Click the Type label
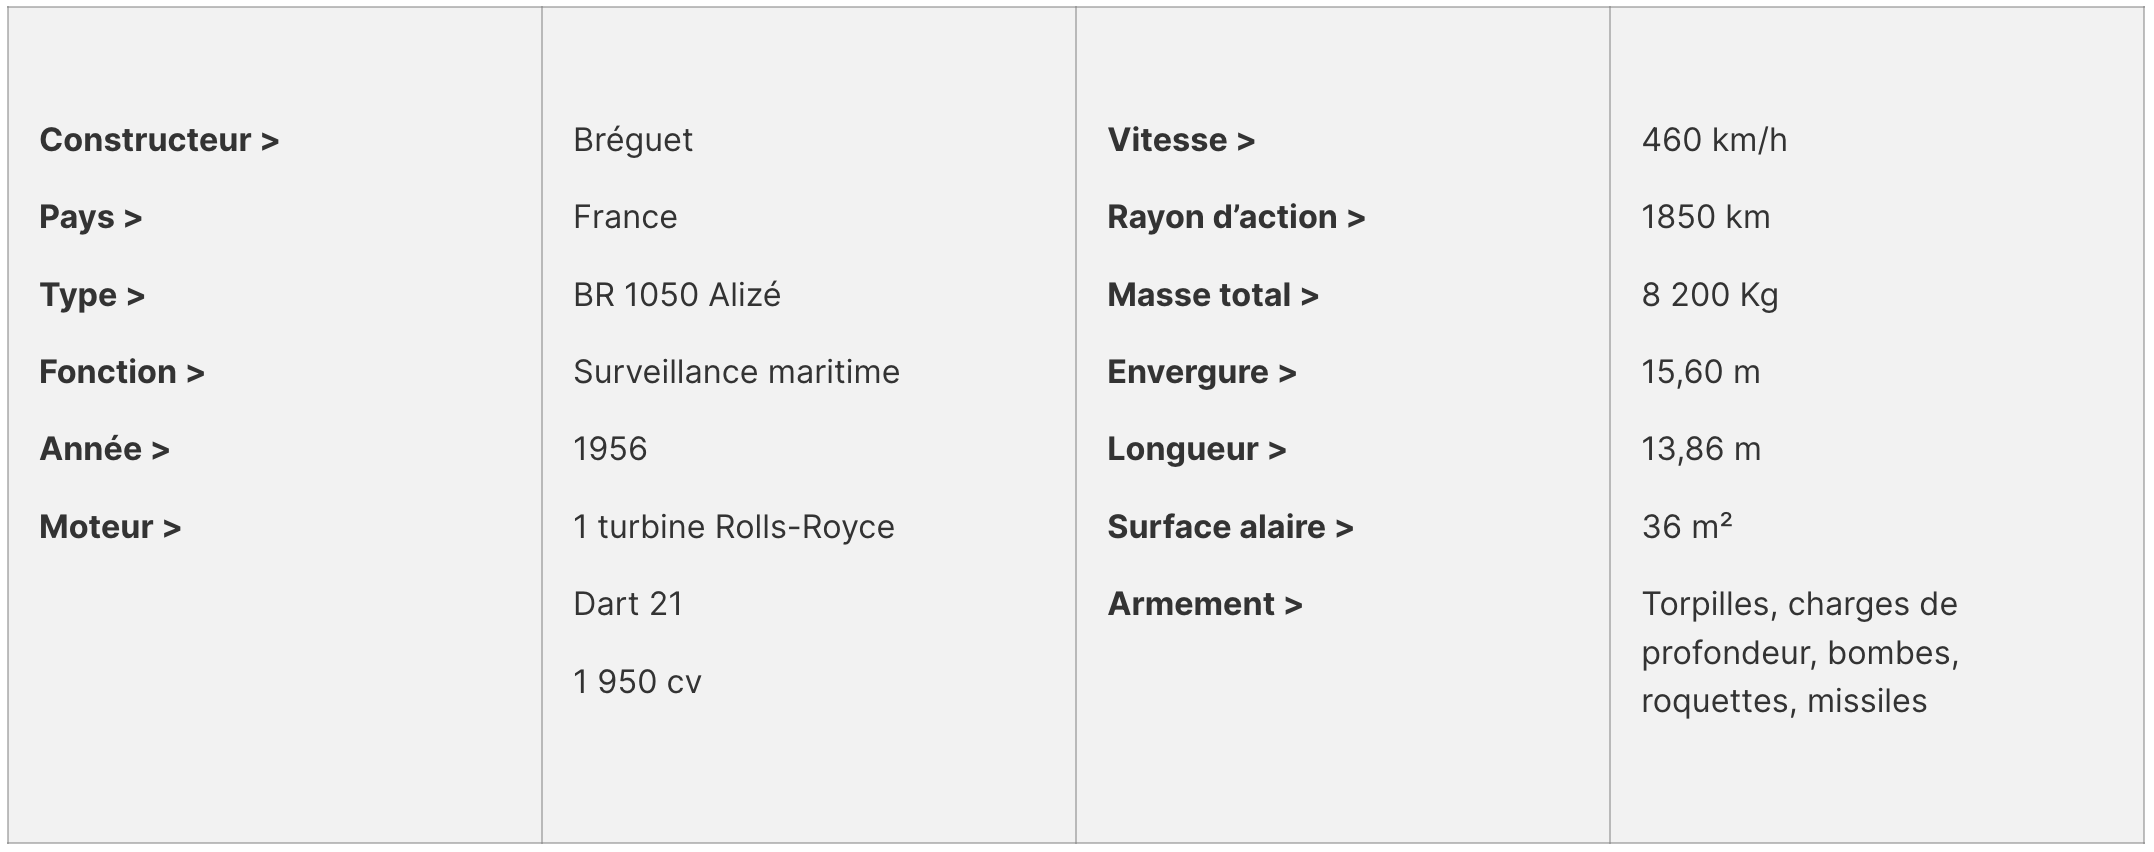This screenshot has height=852, width=2154. pyautogui.click(x=92, y=296)
